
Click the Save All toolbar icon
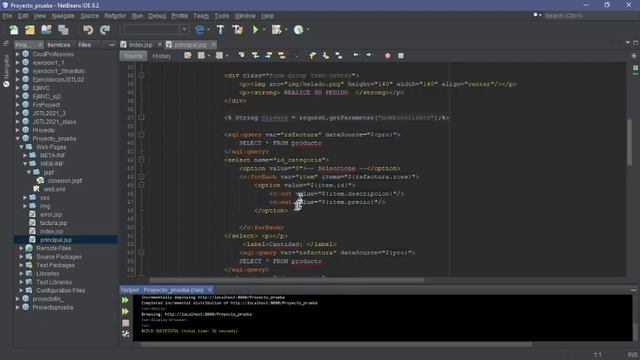coord(63,30)
